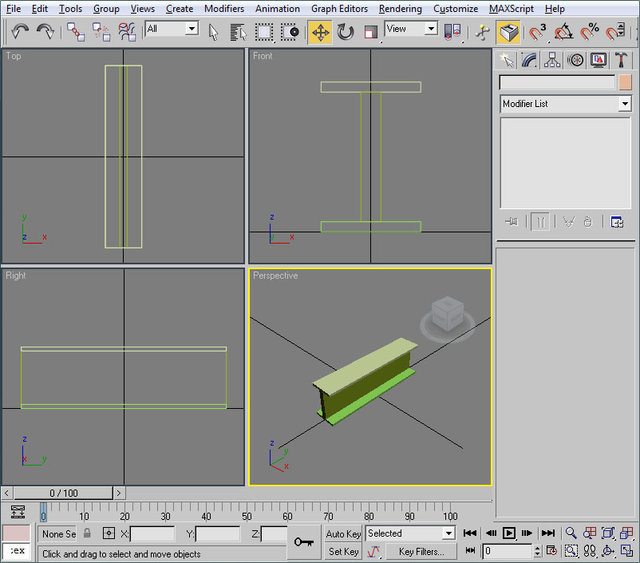The height and width of the screenshot is (563, 640).
Task: Open the Display panel tab
Action: (x=599, y=60)
